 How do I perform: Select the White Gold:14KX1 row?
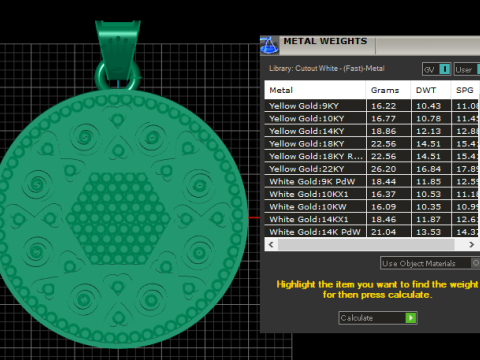pyautogui.click(x=372, y=219)
